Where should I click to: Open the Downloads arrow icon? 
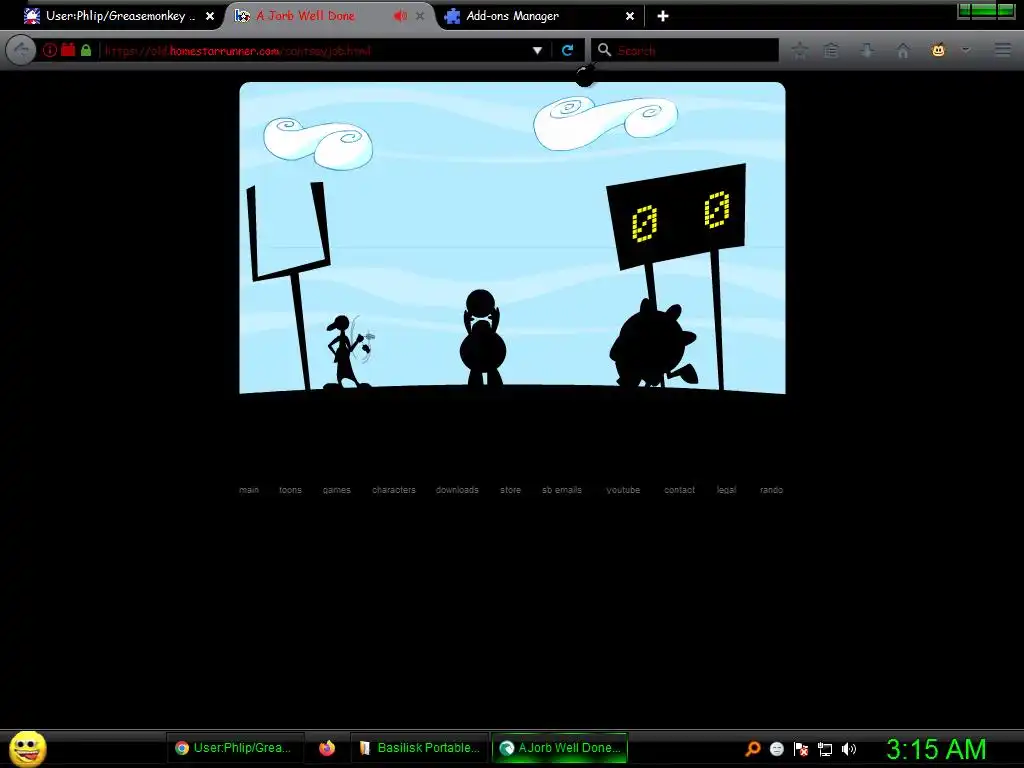(x=867, y=50)
